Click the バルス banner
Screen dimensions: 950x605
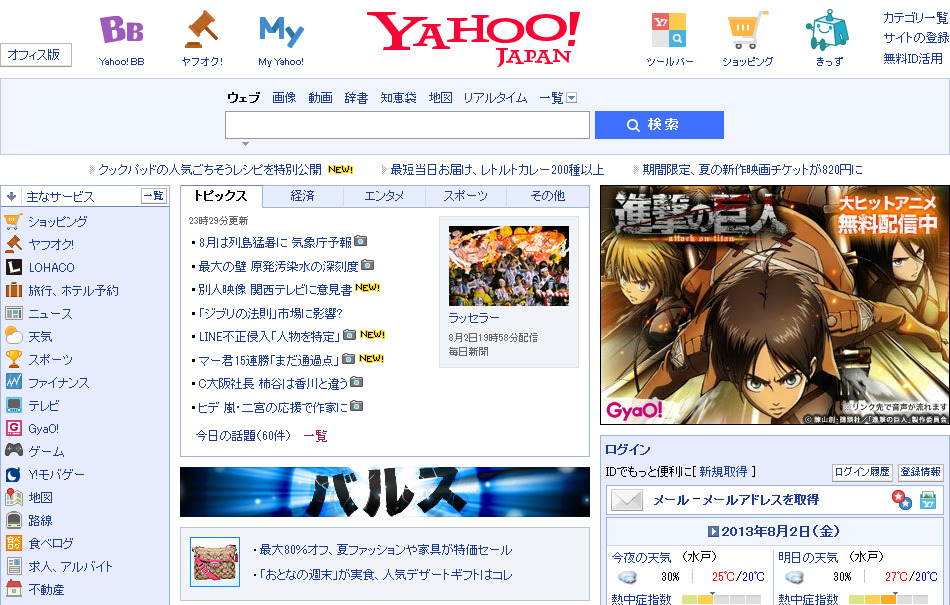tap(385, 492)
